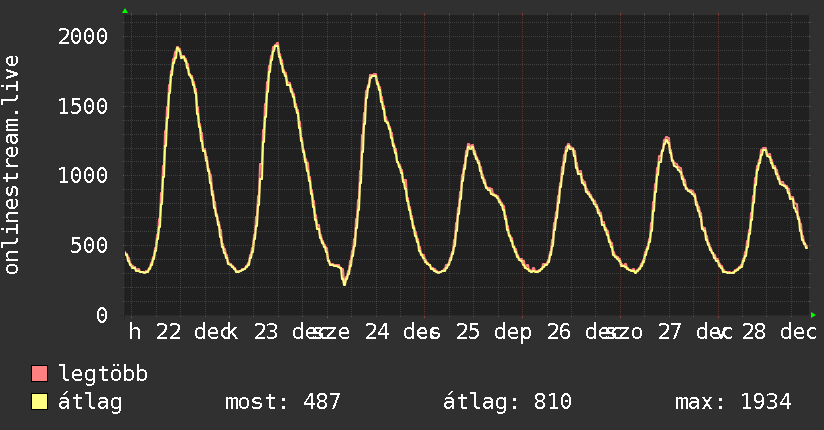The width and height of the screenshot is (824, 430).
Task: Click the 25 dec date label
Action: (x=493, y=332)
